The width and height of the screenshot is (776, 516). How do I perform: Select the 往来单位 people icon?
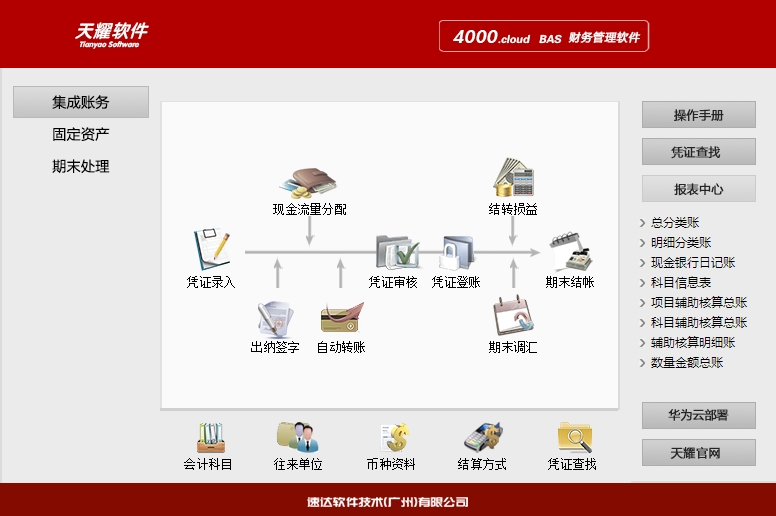(297, 436)
